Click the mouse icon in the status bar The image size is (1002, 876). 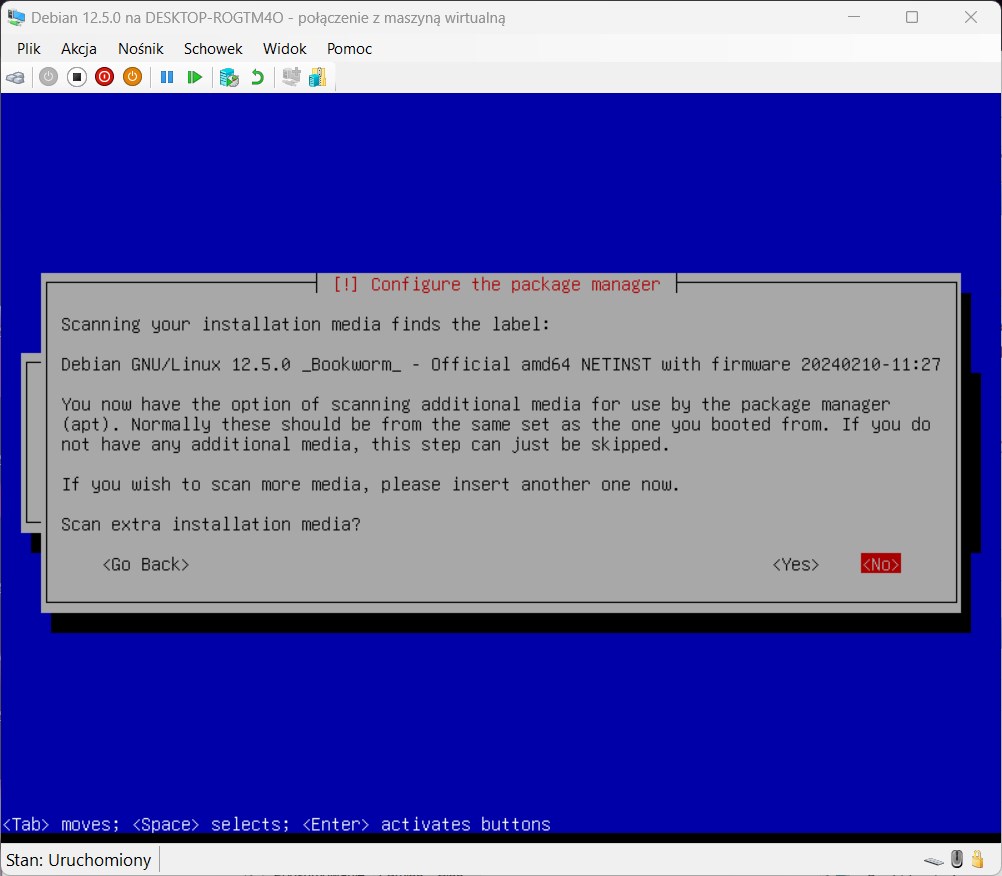[957, 859]
